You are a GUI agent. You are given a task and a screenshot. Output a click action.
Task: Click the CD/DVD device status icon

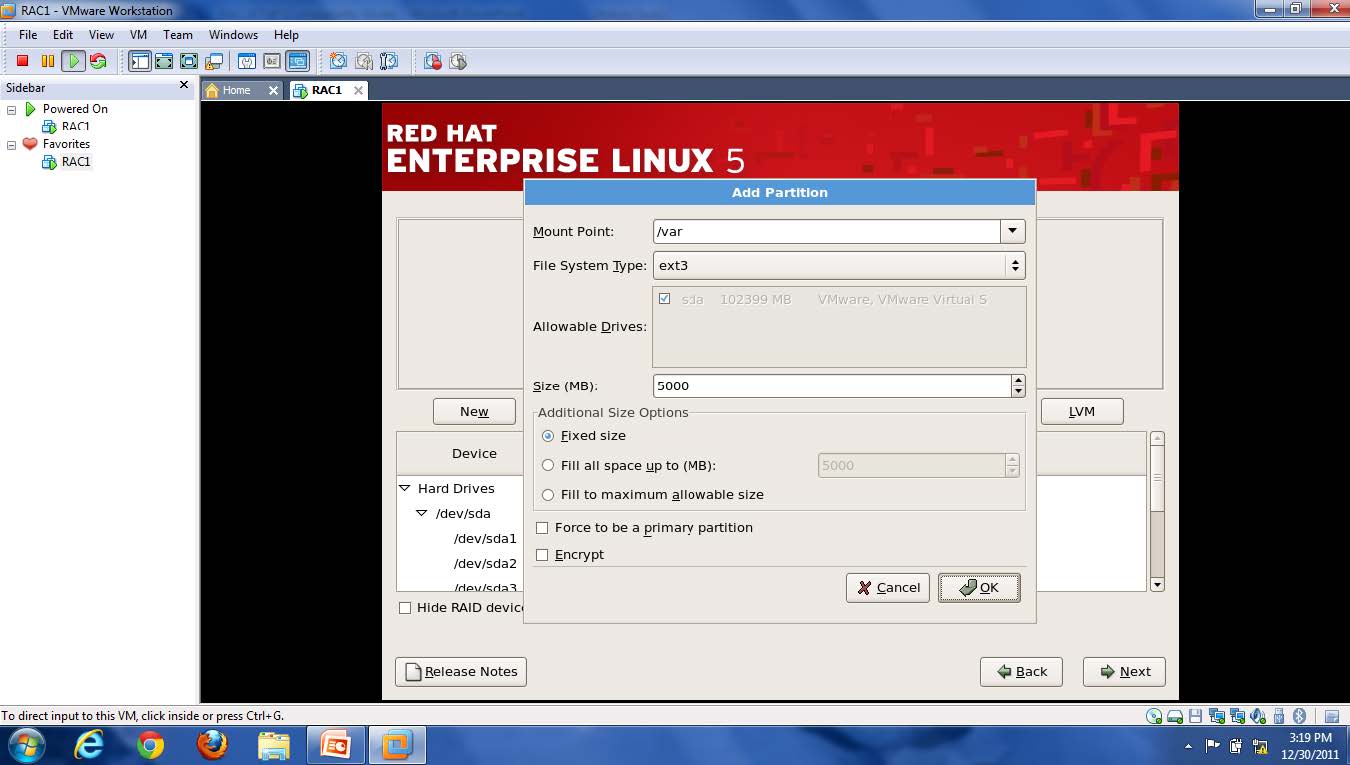pos(1155,716)
